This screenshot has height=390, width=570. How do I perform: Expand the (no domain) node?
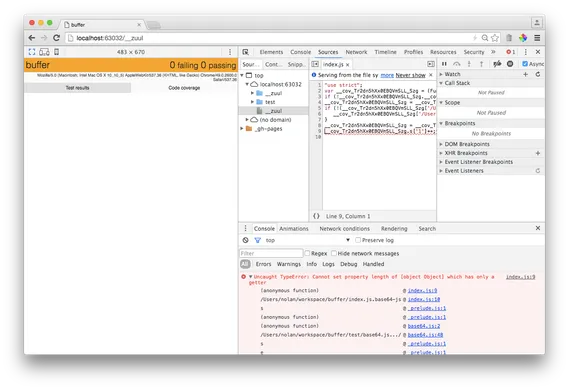point(247,120)
